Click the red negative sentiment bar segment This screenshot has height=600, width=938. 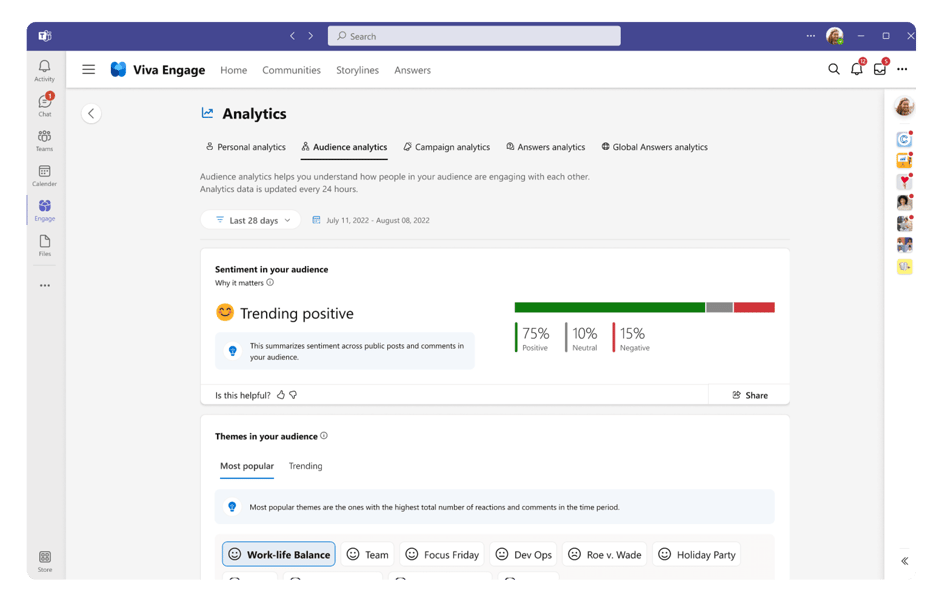[x=754, y=307]
